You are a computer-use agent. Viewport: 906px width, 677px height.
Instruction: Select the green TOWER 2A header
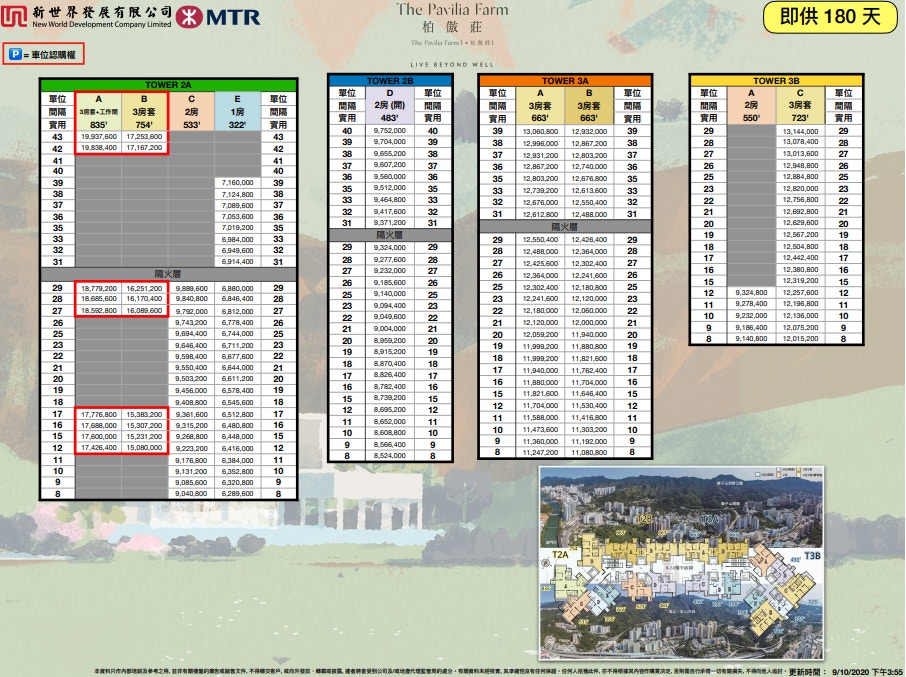pyautogui.click(x=165, y=85)
